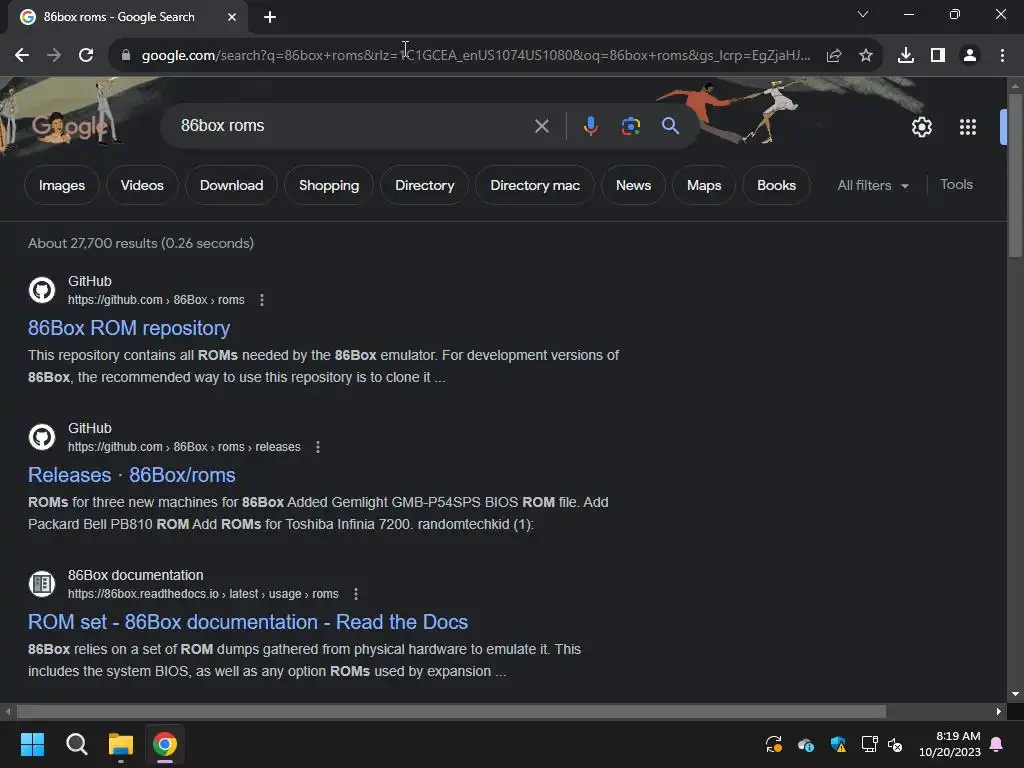Focus the search box containing 86box roms

pos(353,125)
